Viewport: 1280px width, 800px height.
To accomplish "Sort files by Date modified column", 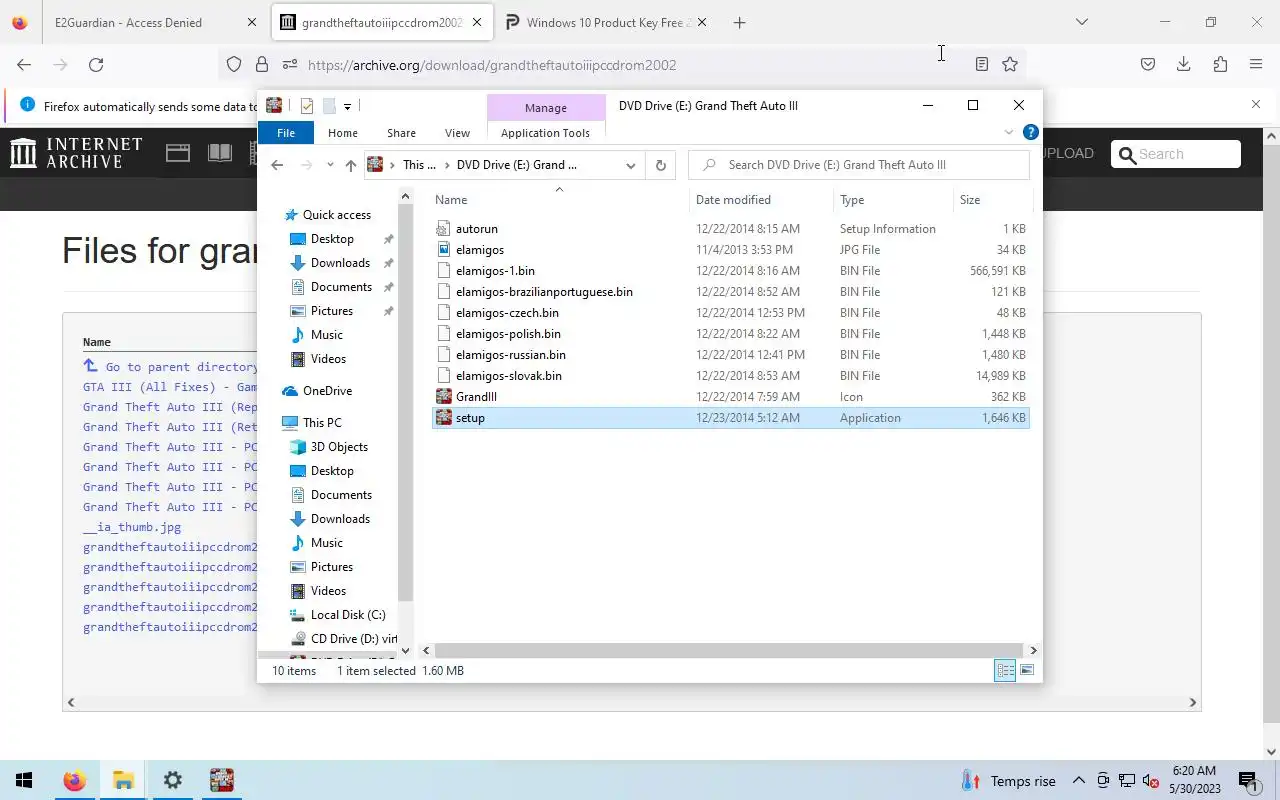I will tap(733, 200).
